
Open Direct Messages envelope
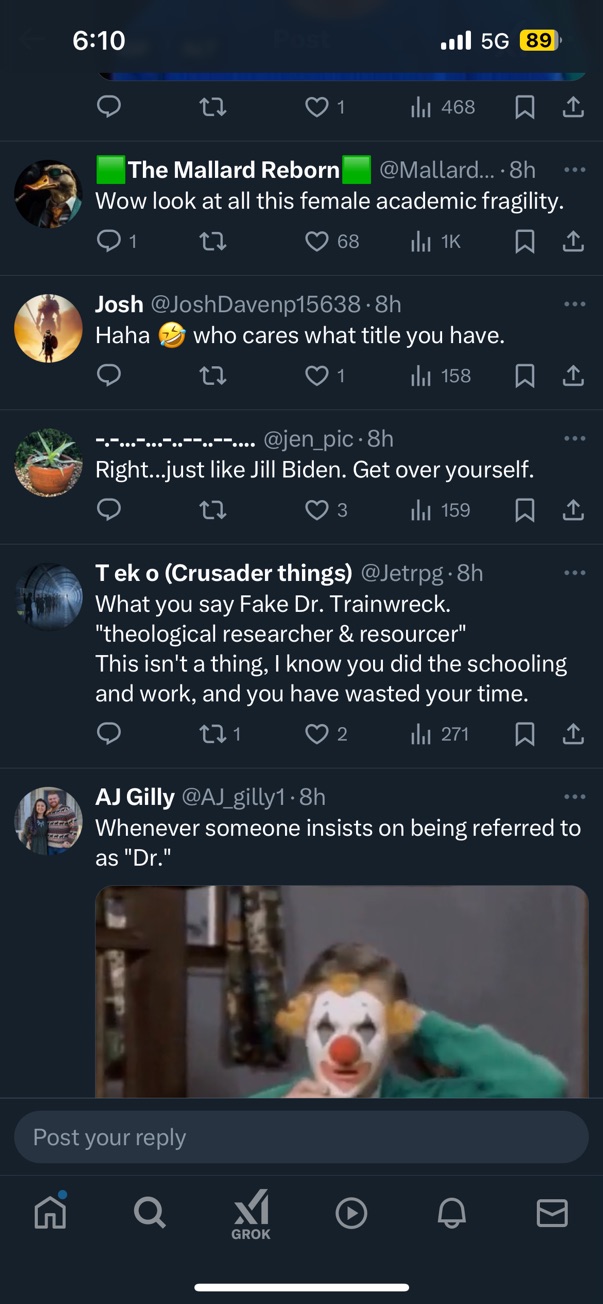click(x=552, y=1212)
